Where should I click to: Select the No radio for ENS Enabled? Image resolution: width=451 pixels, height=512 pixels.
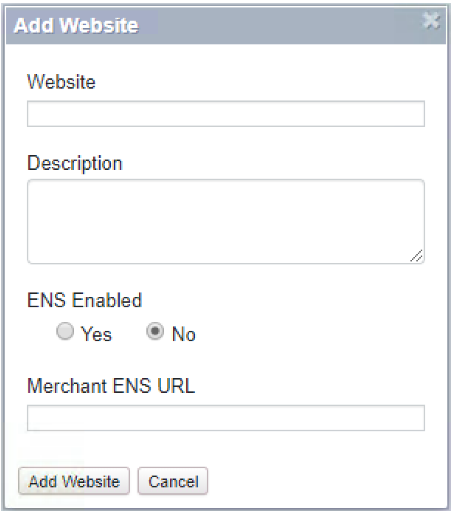[x=155, y=331]
